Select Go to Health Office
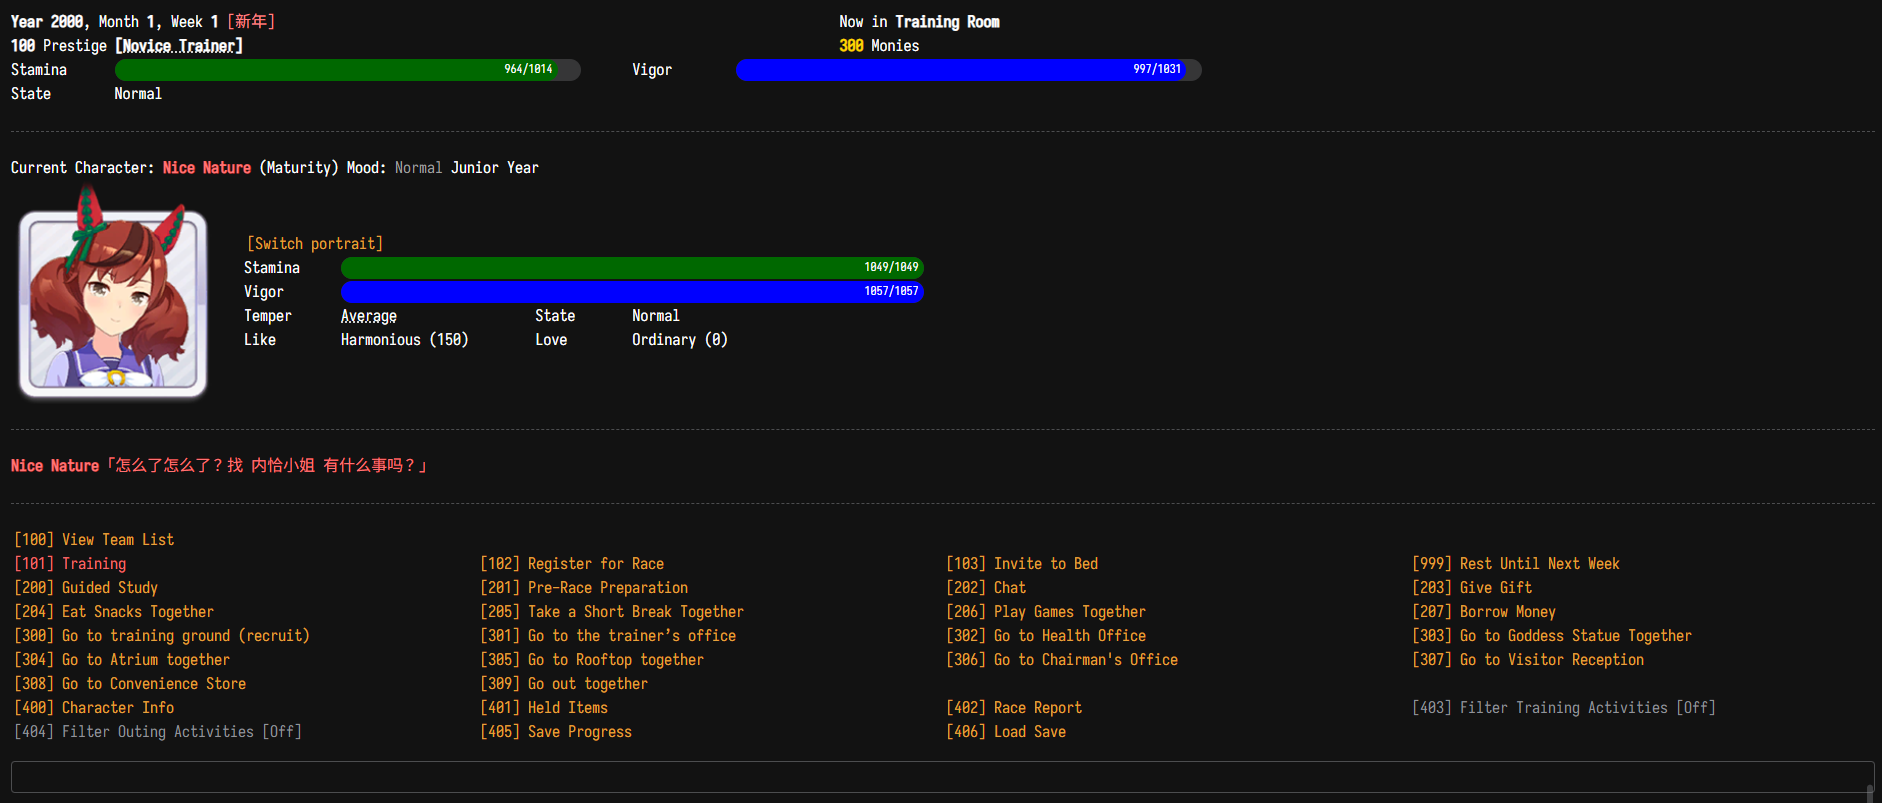 point(1046,636)
